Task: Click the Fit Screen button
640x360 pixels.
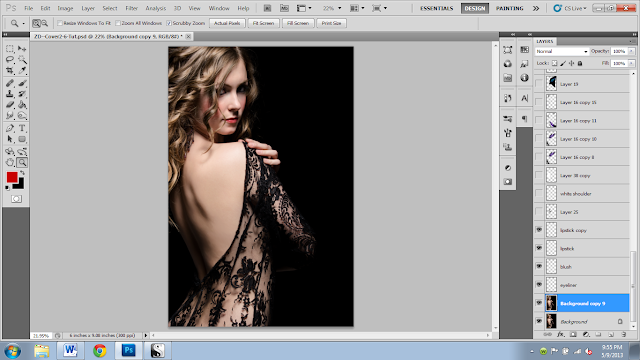Action: [263, 23]
